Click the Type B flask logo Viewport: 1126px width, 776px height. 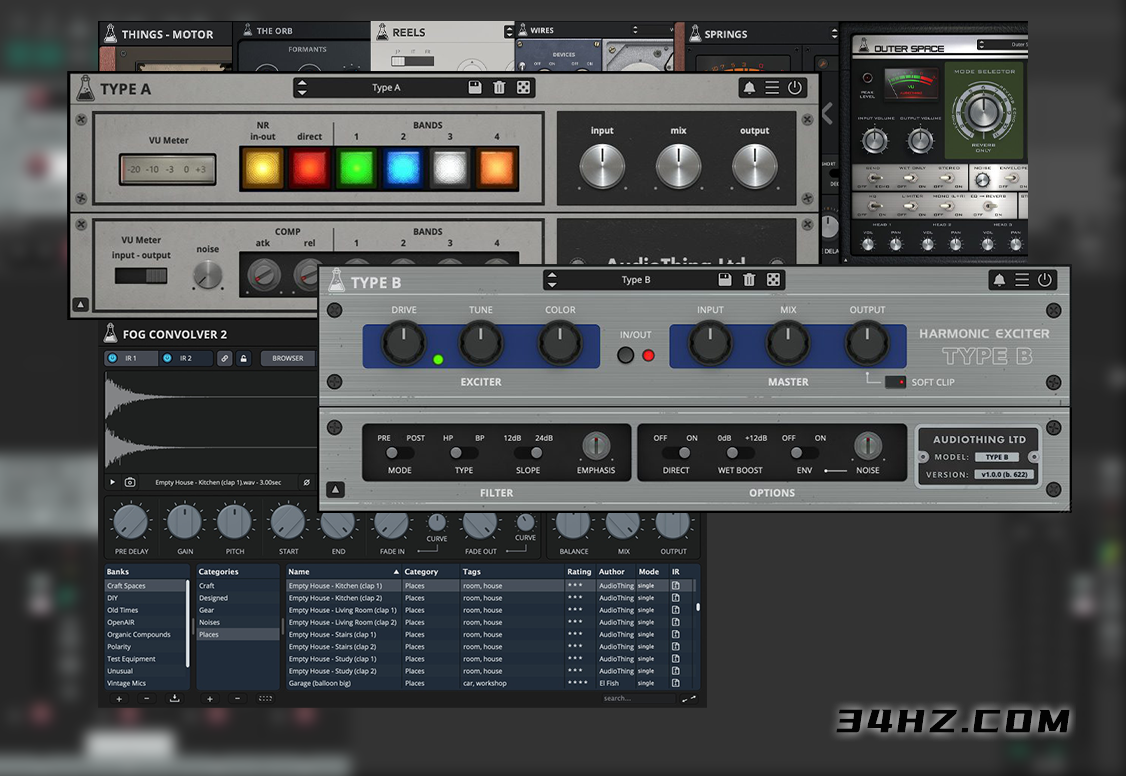coord(336,280)
